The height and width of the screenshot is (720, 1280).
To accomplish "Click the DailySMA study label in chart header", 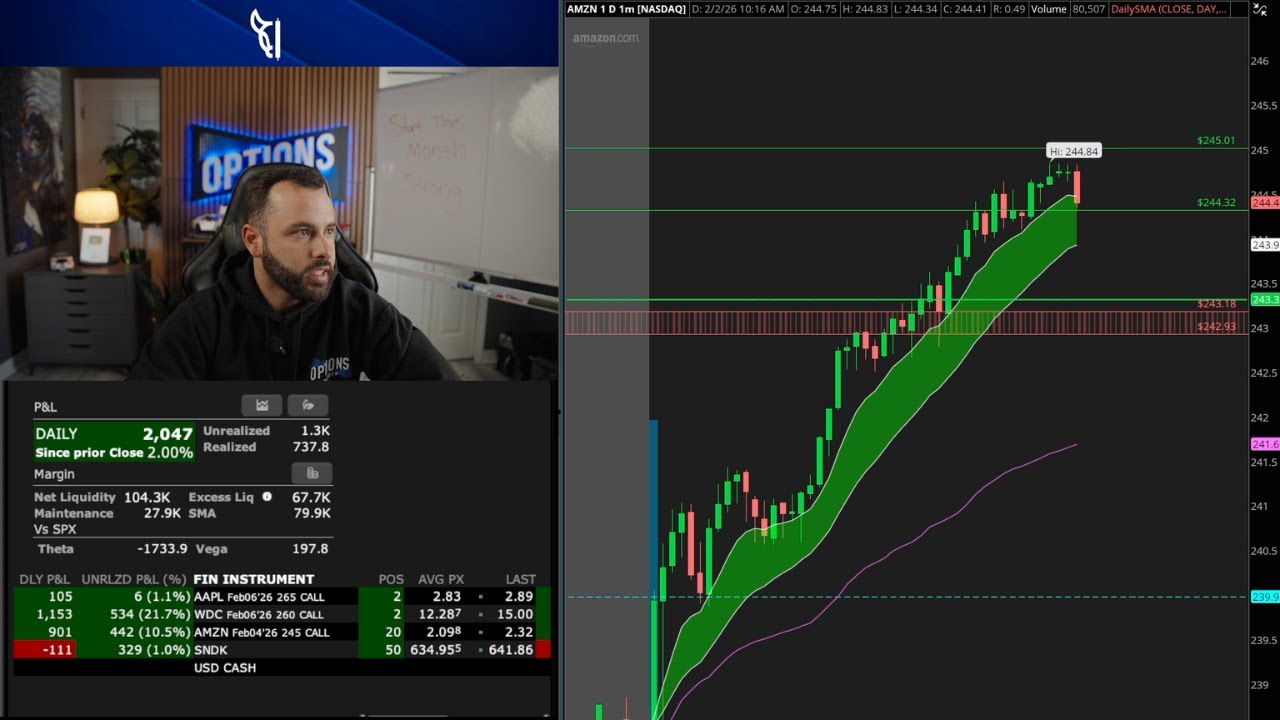I will [1170, 9].
